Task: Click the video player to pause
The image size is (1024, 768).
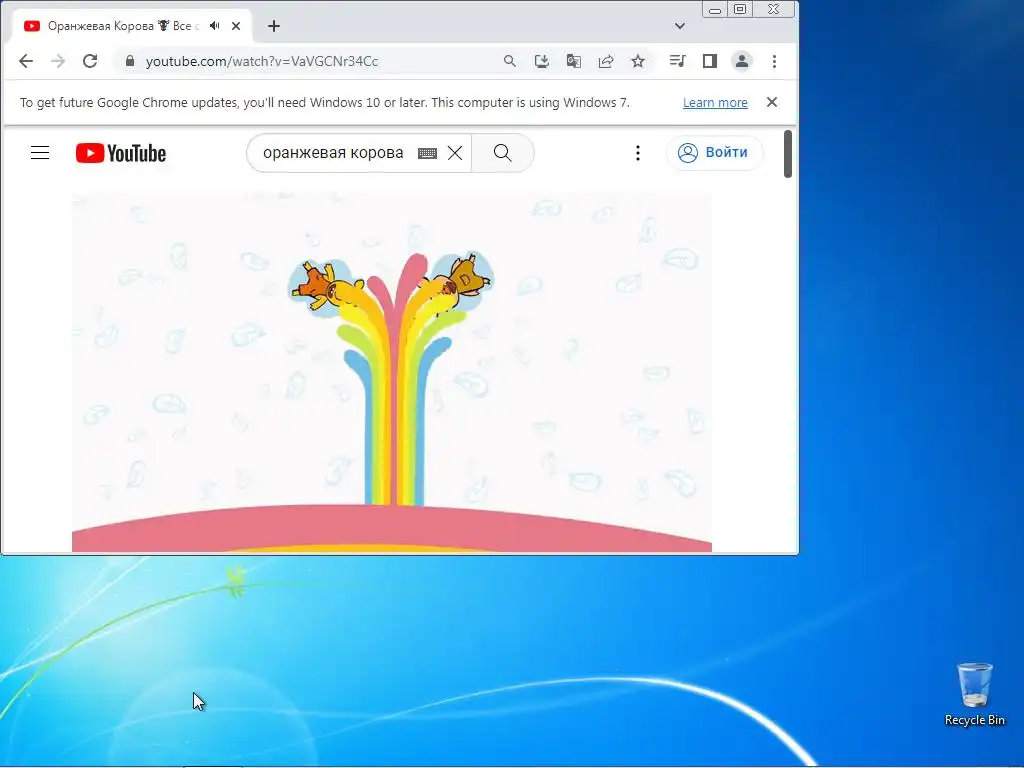Action: coord(392,372)
